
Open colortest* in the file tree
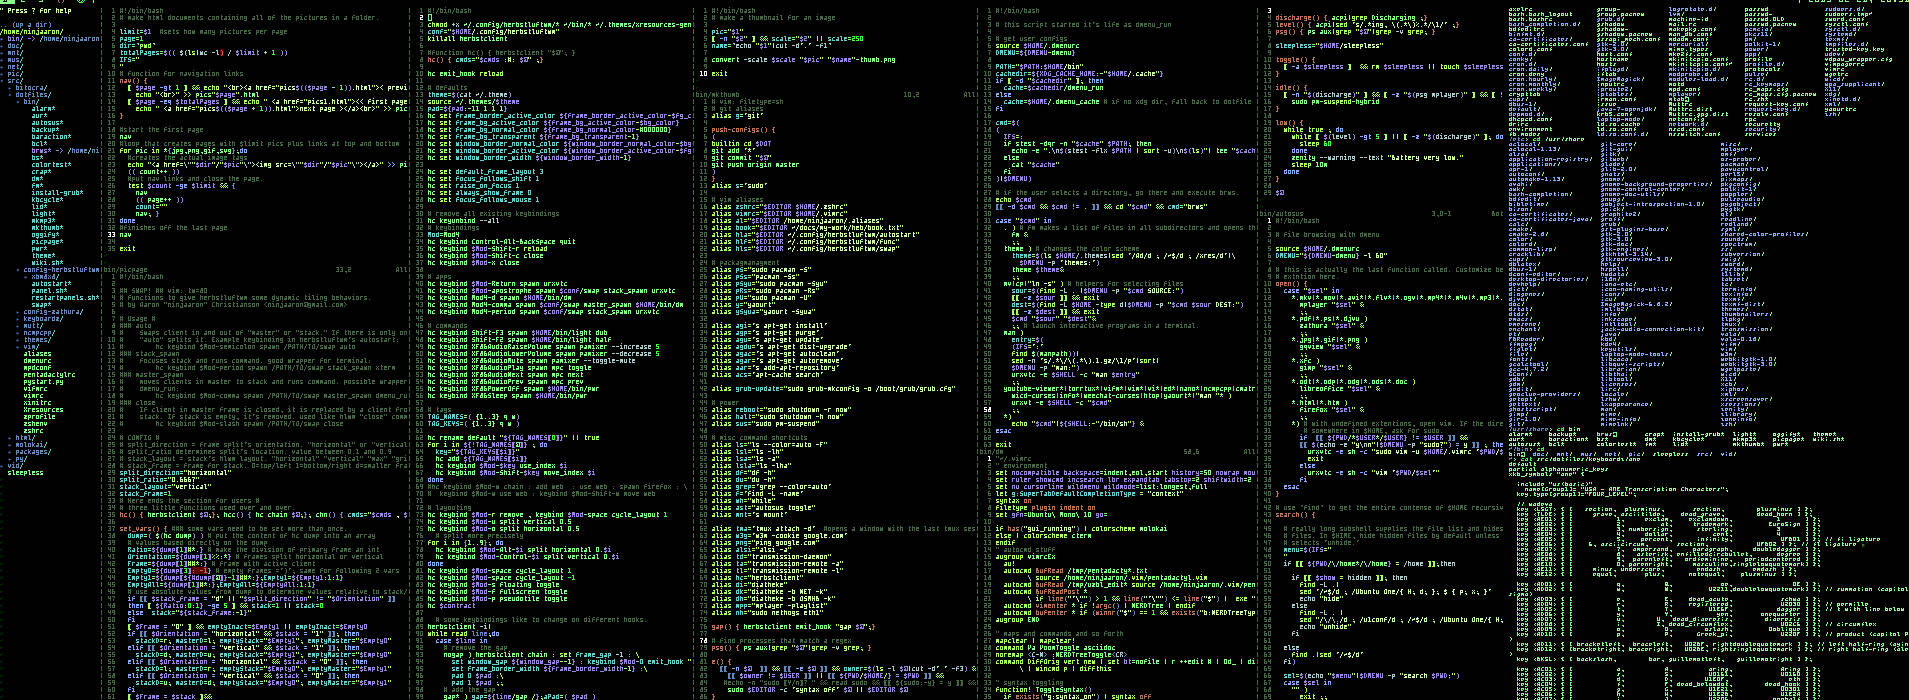click(x=52, y=164)
